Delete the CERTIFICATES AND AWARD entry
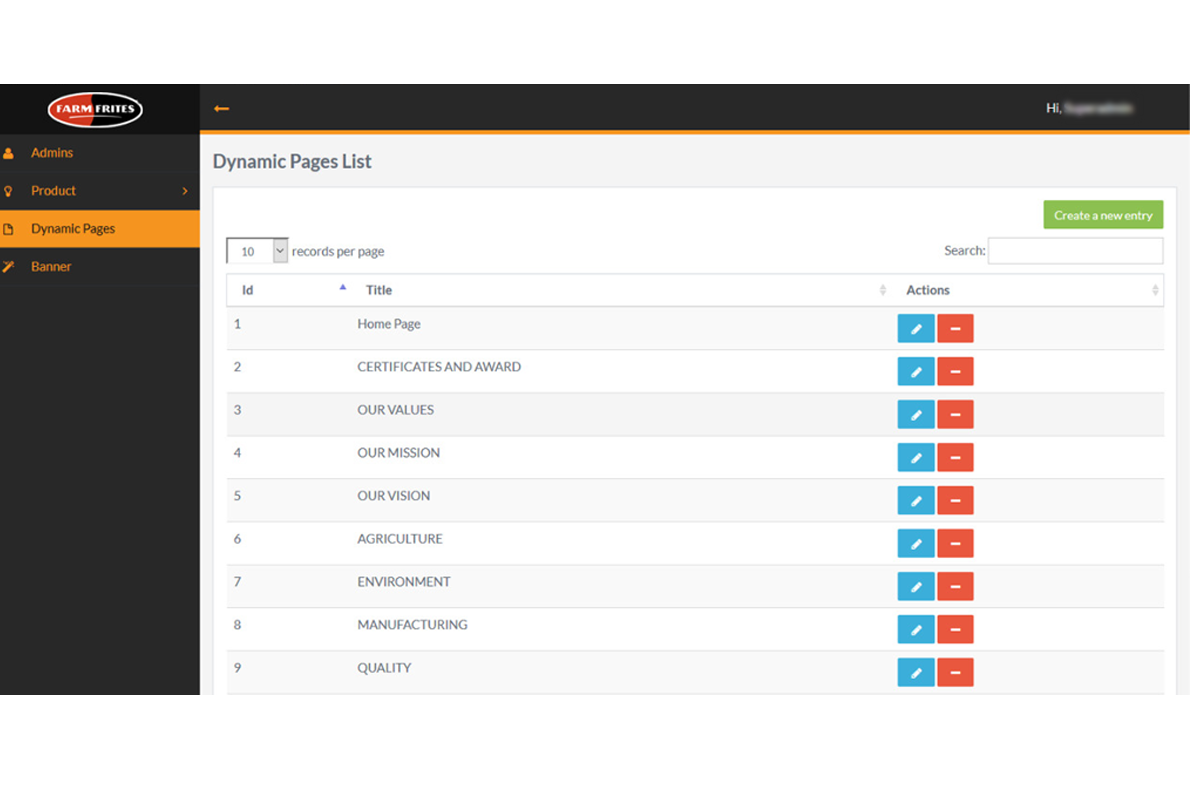This screenshot has height=788, width=1190. pos(955,371)
